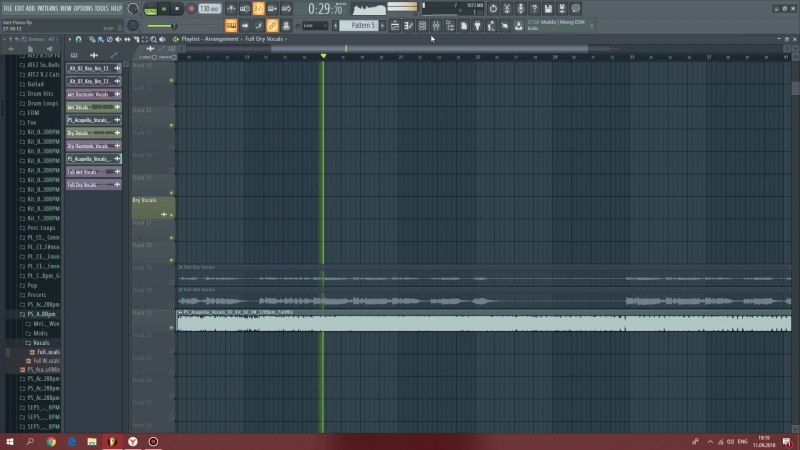Click the master pitch knob
The image size is (800, 450).
(x=133, y=26)
